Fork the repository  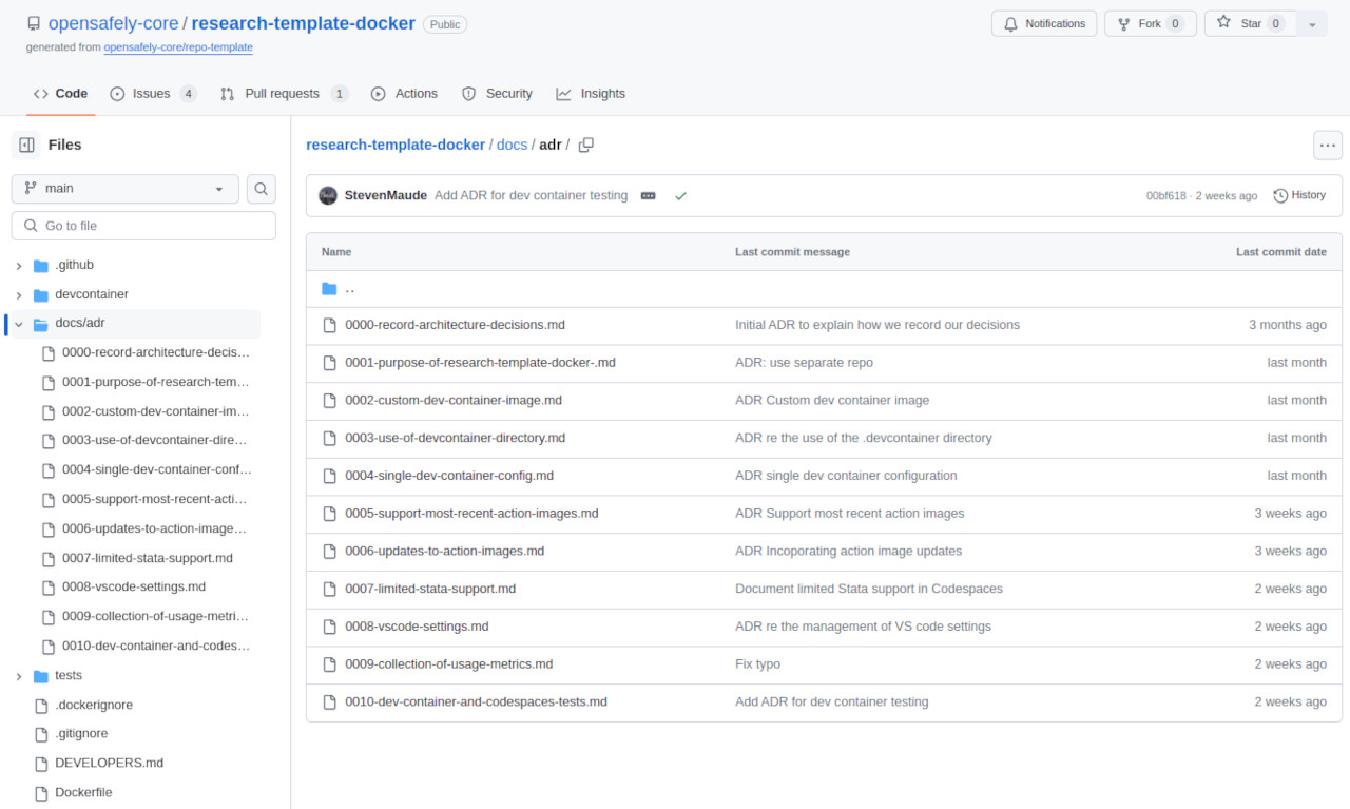1149,23
